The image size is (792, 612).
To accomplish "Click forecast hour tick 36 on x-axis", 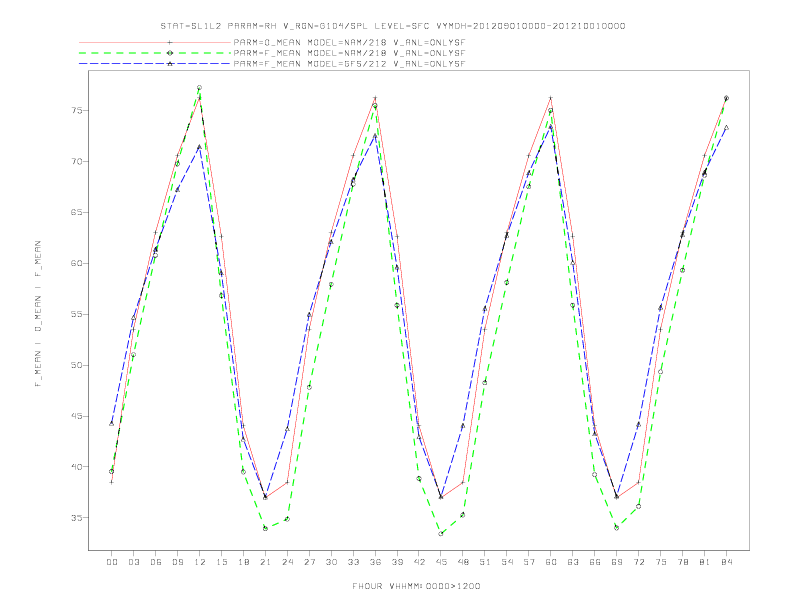I will 375,562.
